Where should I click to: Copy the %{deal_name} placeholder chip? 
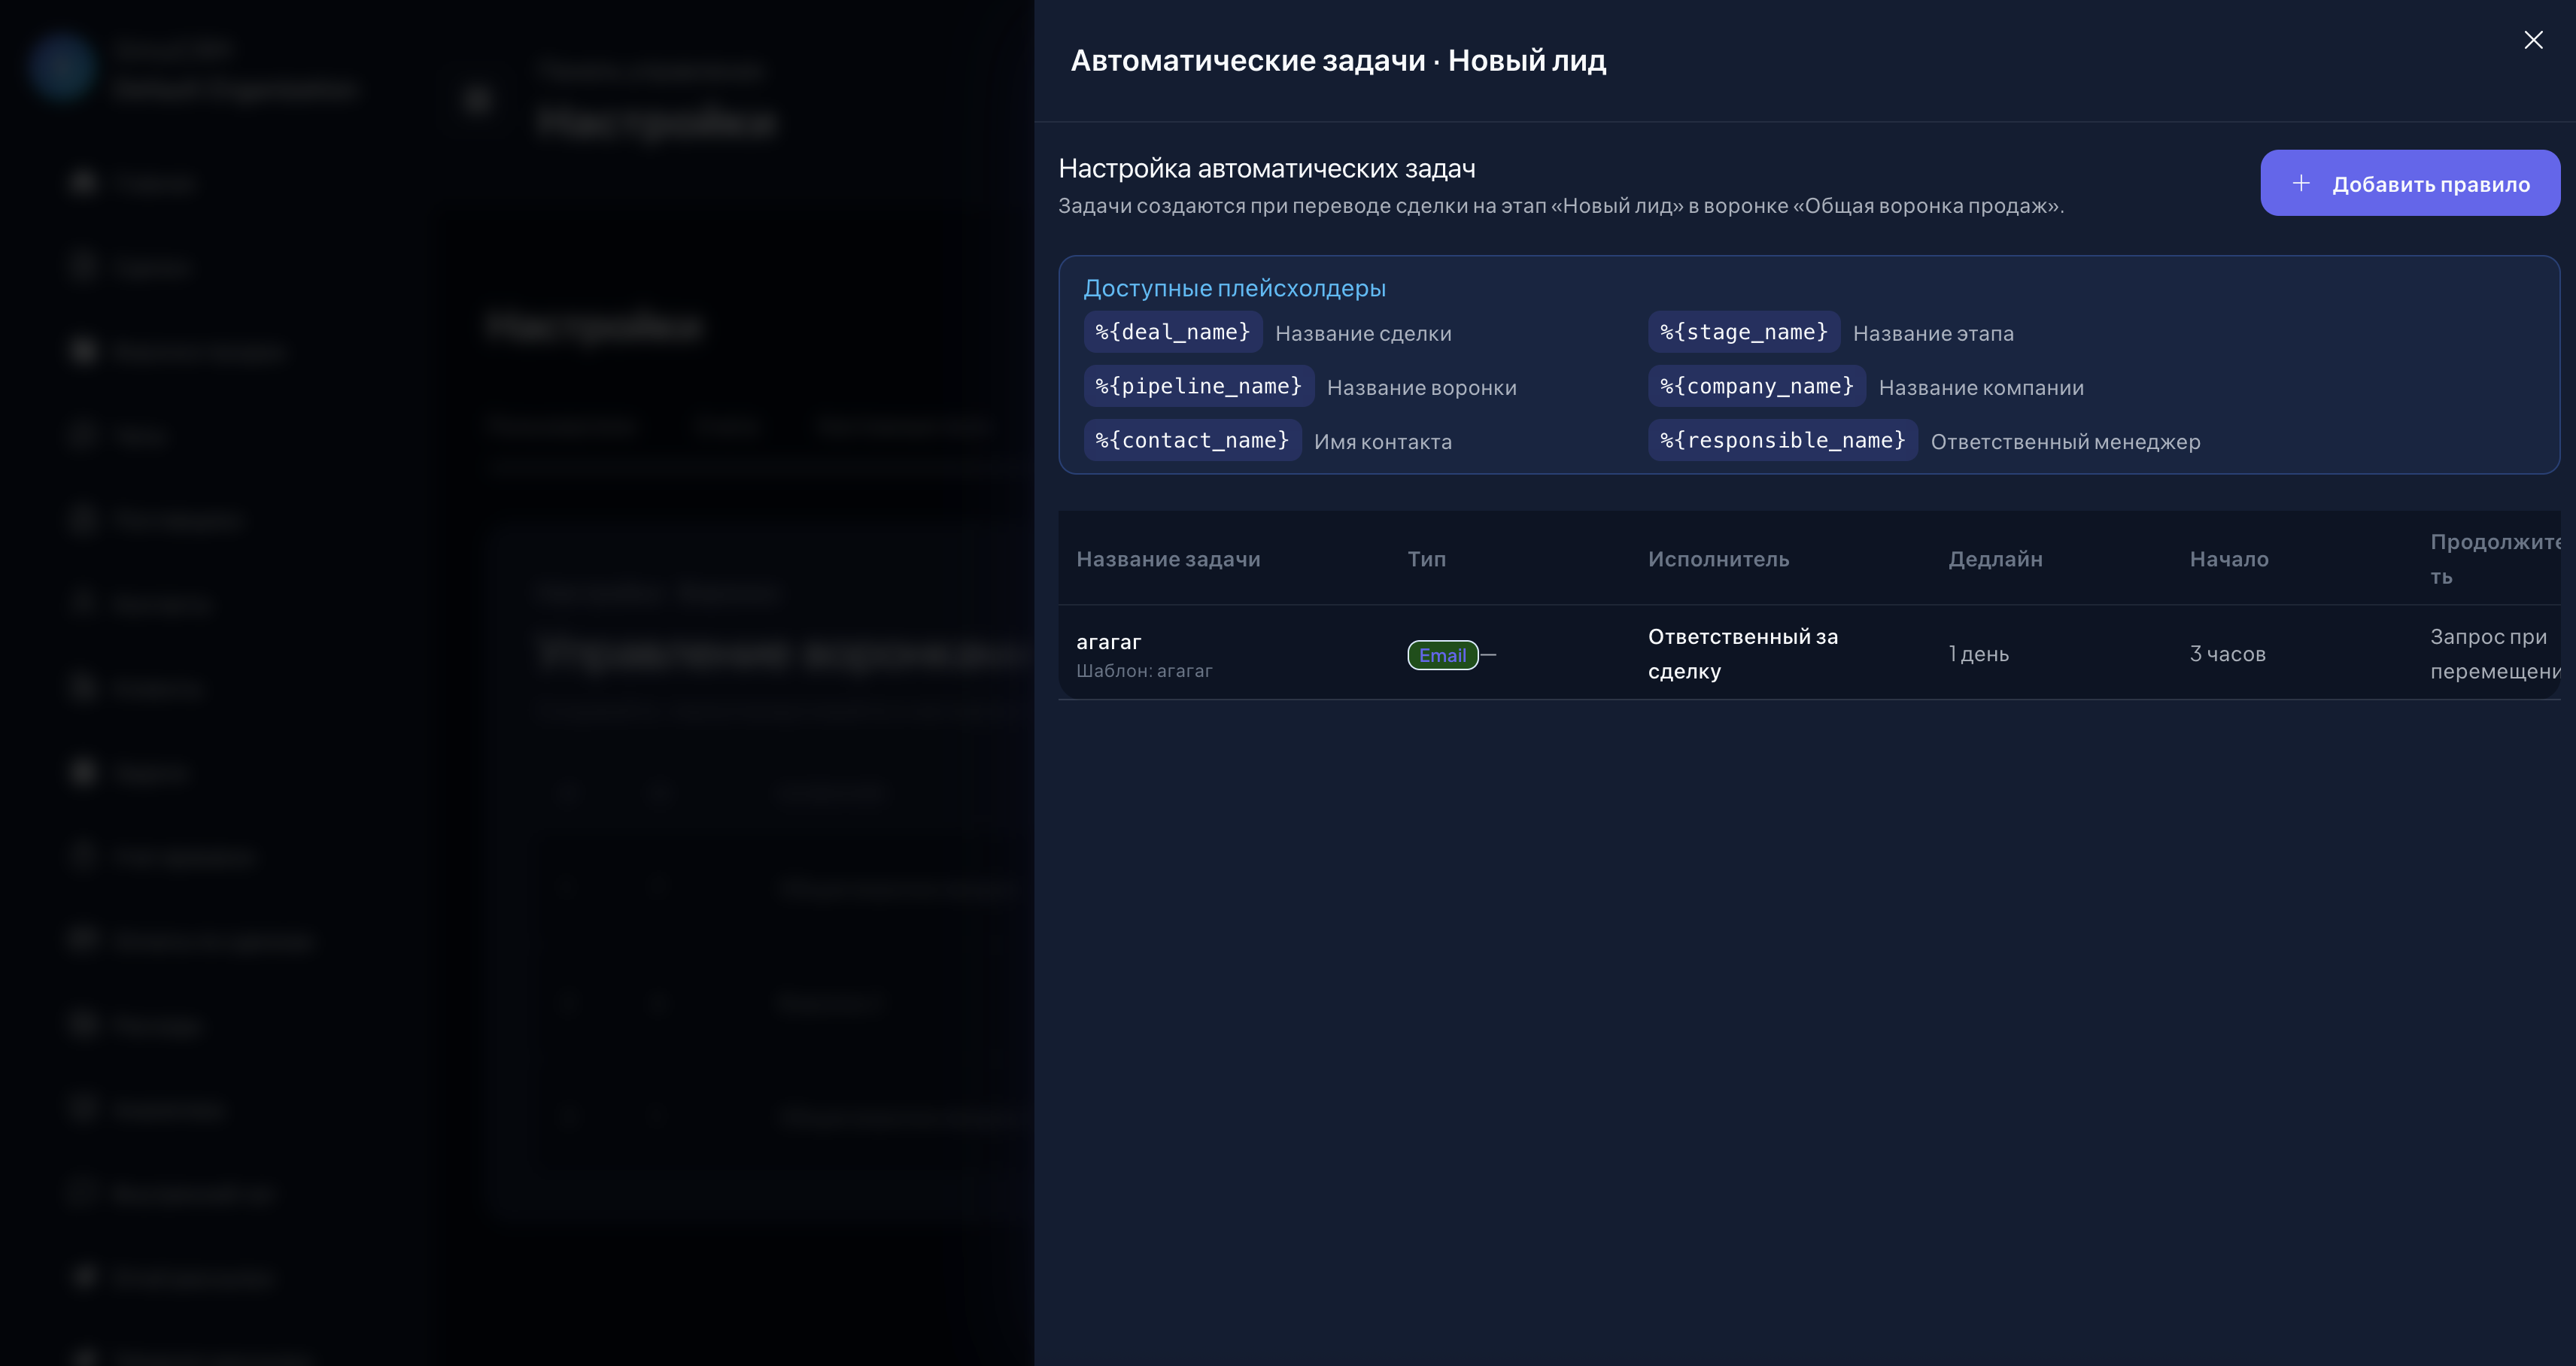[1172, 332]
